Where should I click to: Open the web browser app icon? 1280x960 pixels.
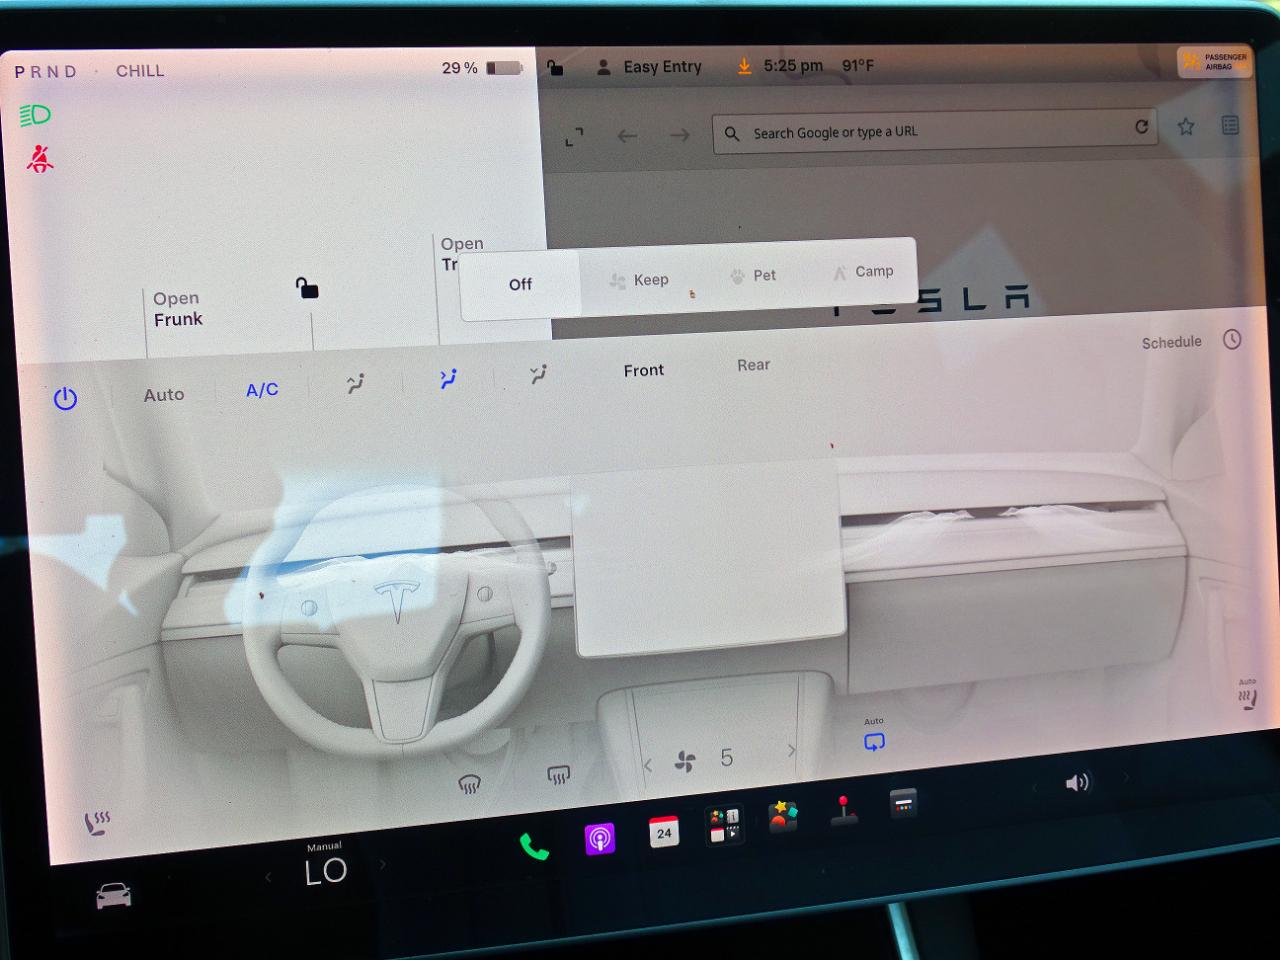point(903,802)
